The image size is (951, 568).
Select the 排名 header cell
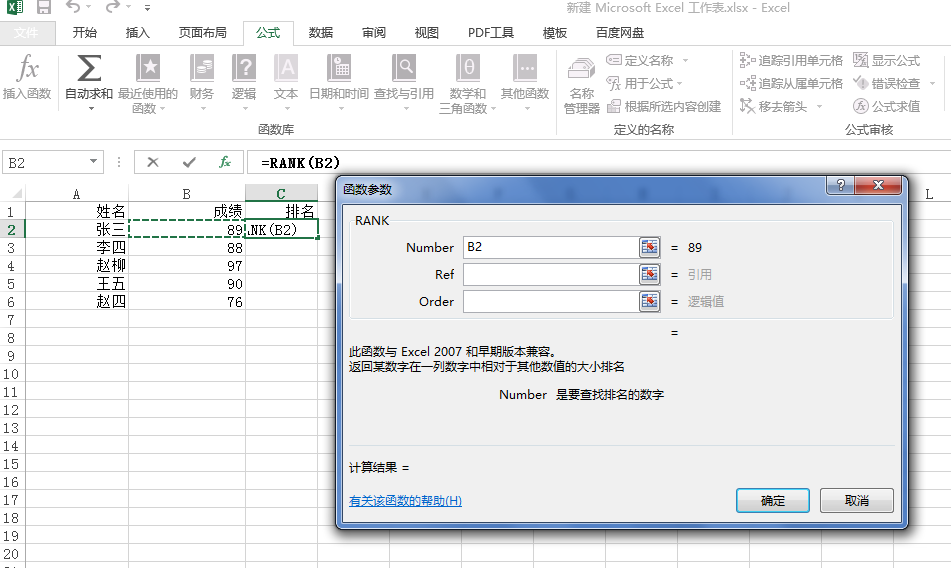pos(281,212)
